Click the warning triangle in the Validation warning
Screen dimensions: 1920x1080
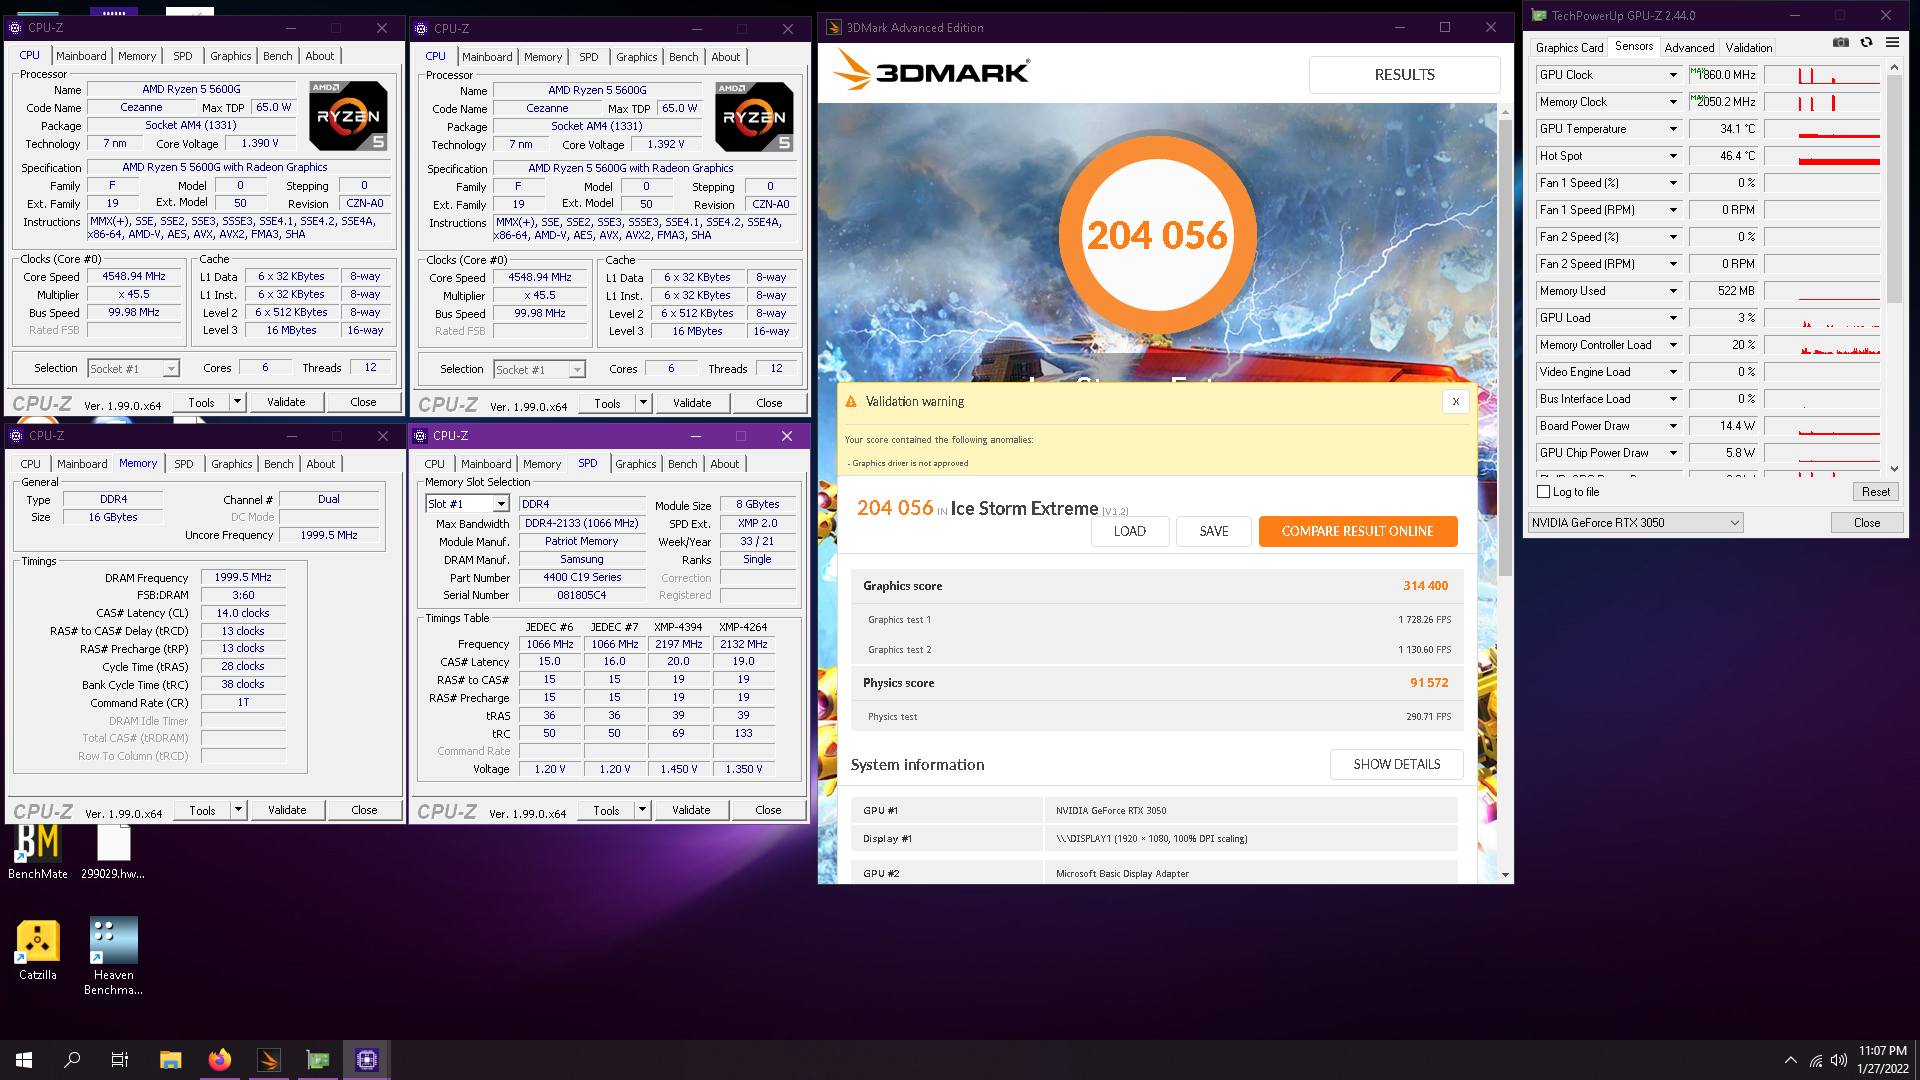[x=851, y=401]
